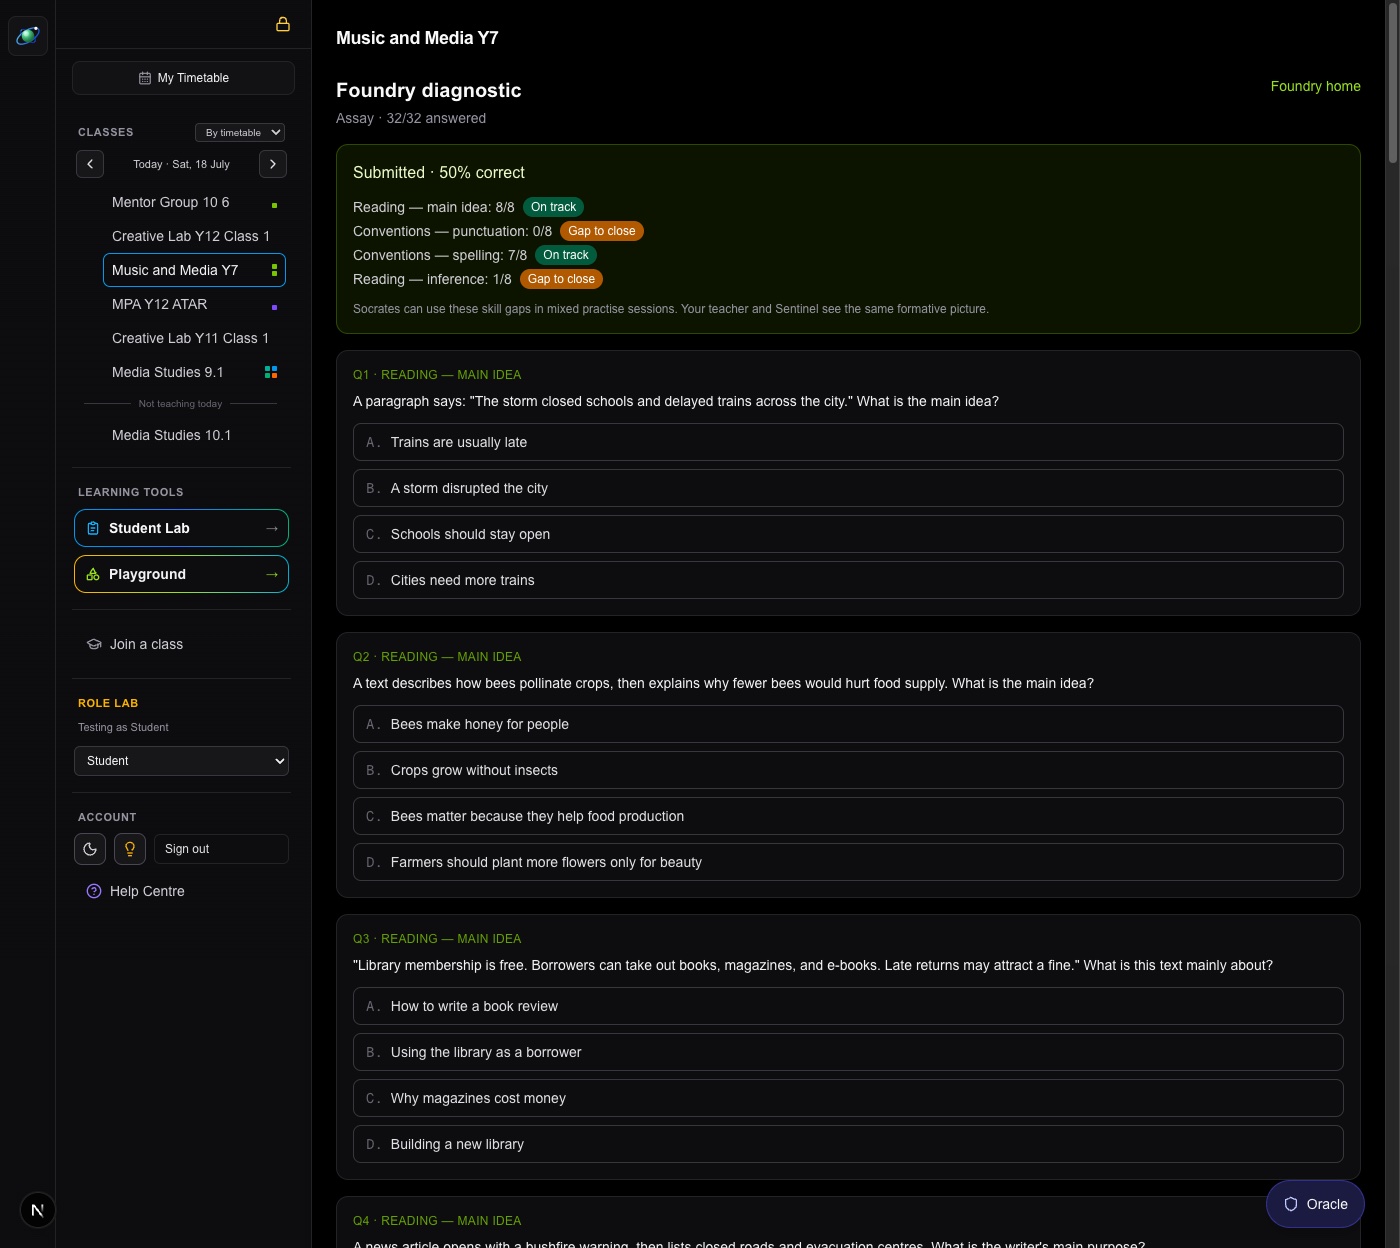
Task: Click the Help Centre question mark icon
Action: [x=94, y=891]
